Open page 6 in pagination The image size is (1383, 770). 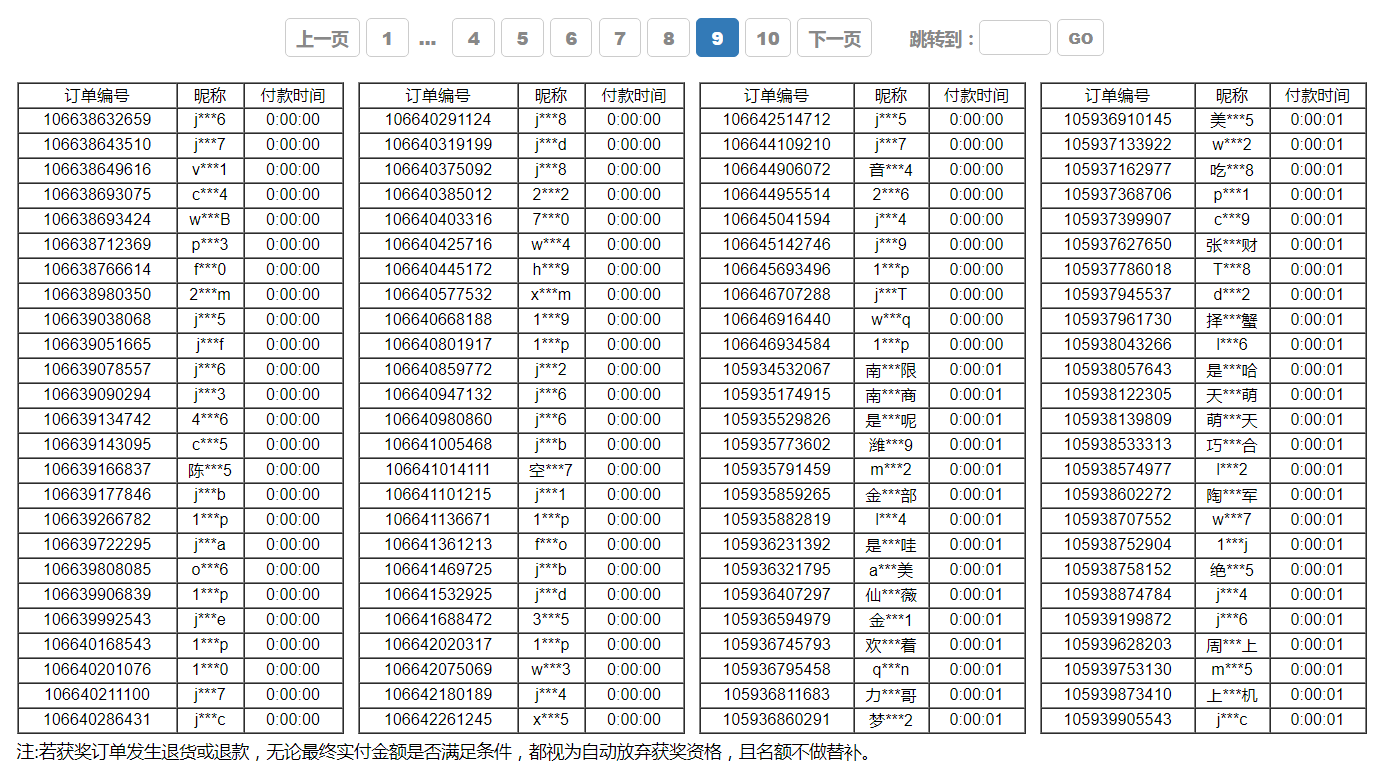click(x=571, y=38)
